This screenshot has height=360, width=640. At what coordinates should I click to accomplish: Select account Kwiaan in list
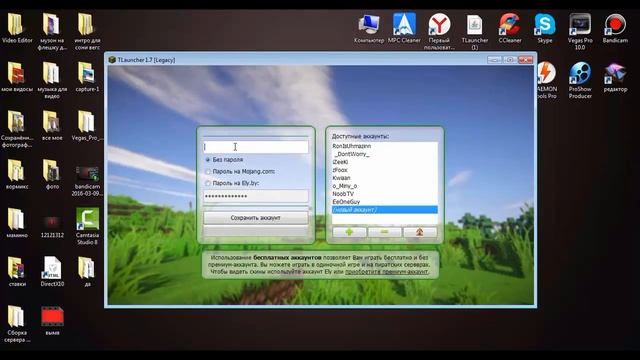384,178
